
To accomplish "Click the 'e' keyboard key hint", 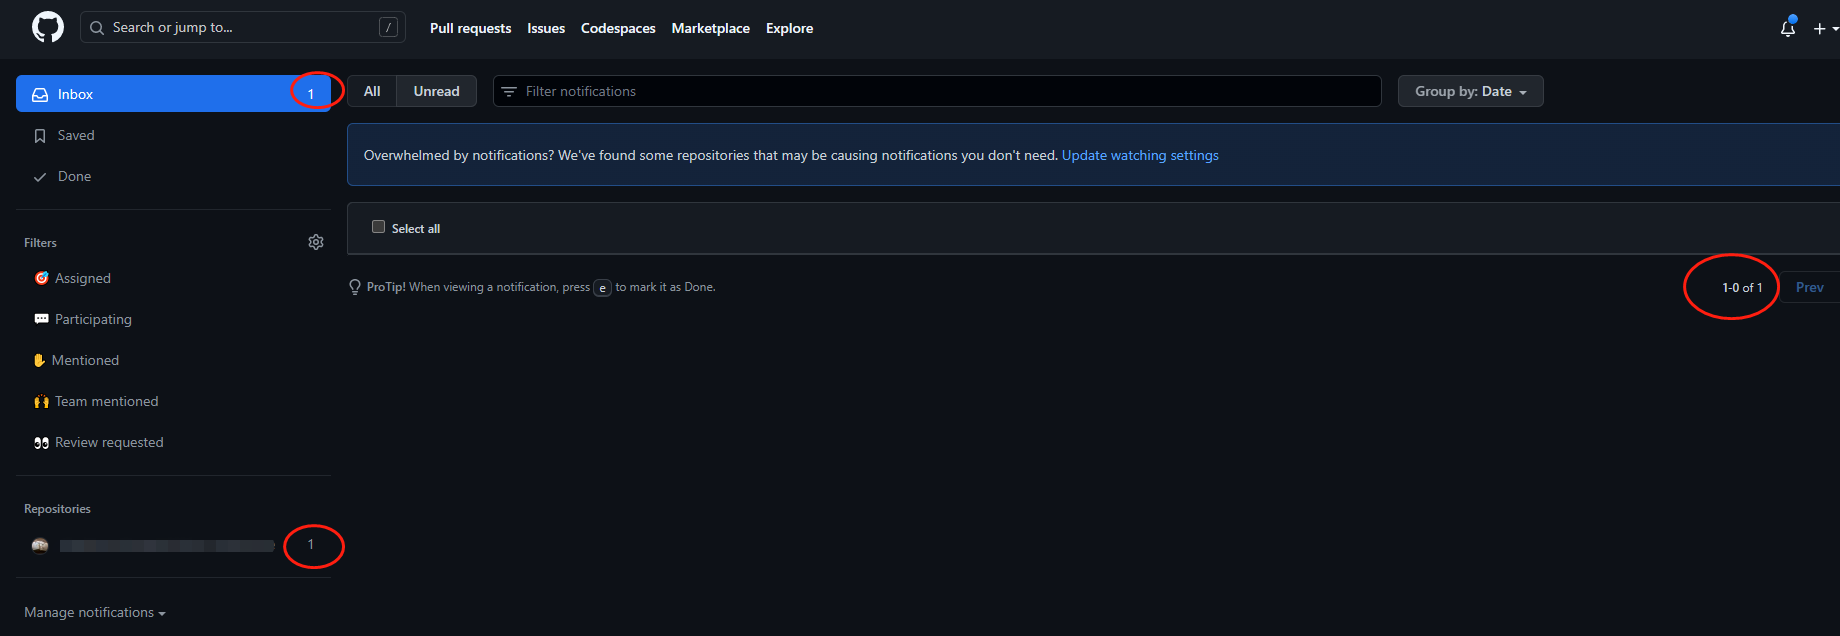I will tap(602, 288).
